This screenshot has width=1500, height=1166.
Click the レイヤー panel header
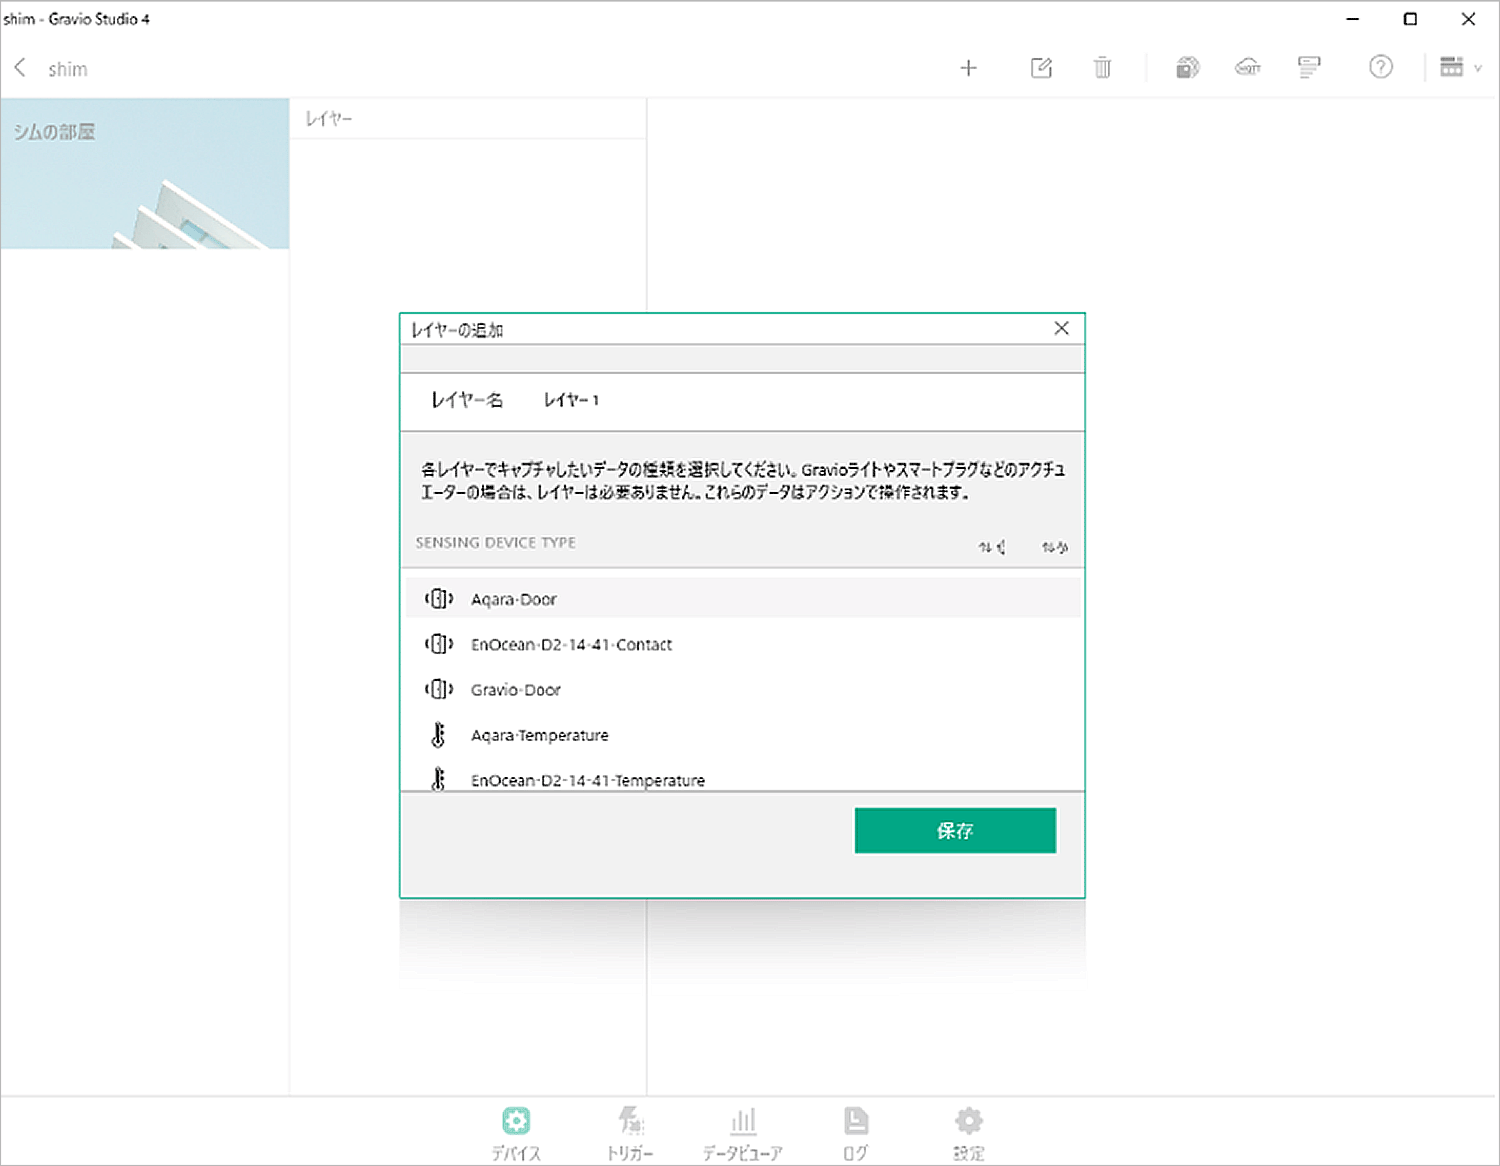point(329,119)
